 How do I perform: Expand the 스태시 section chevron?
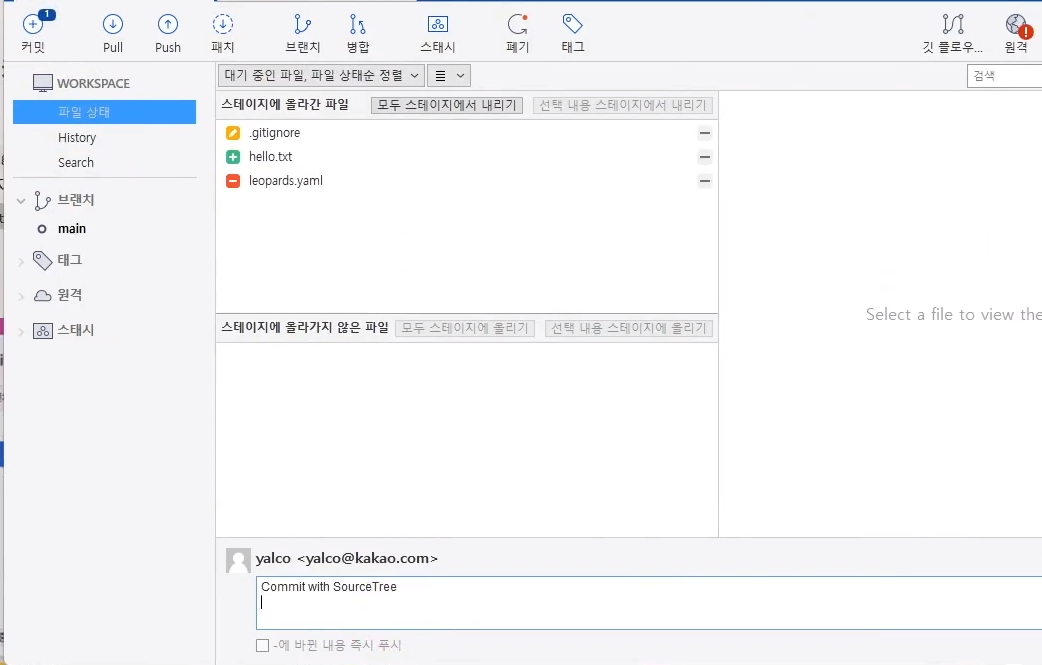[x=21, y=331]
